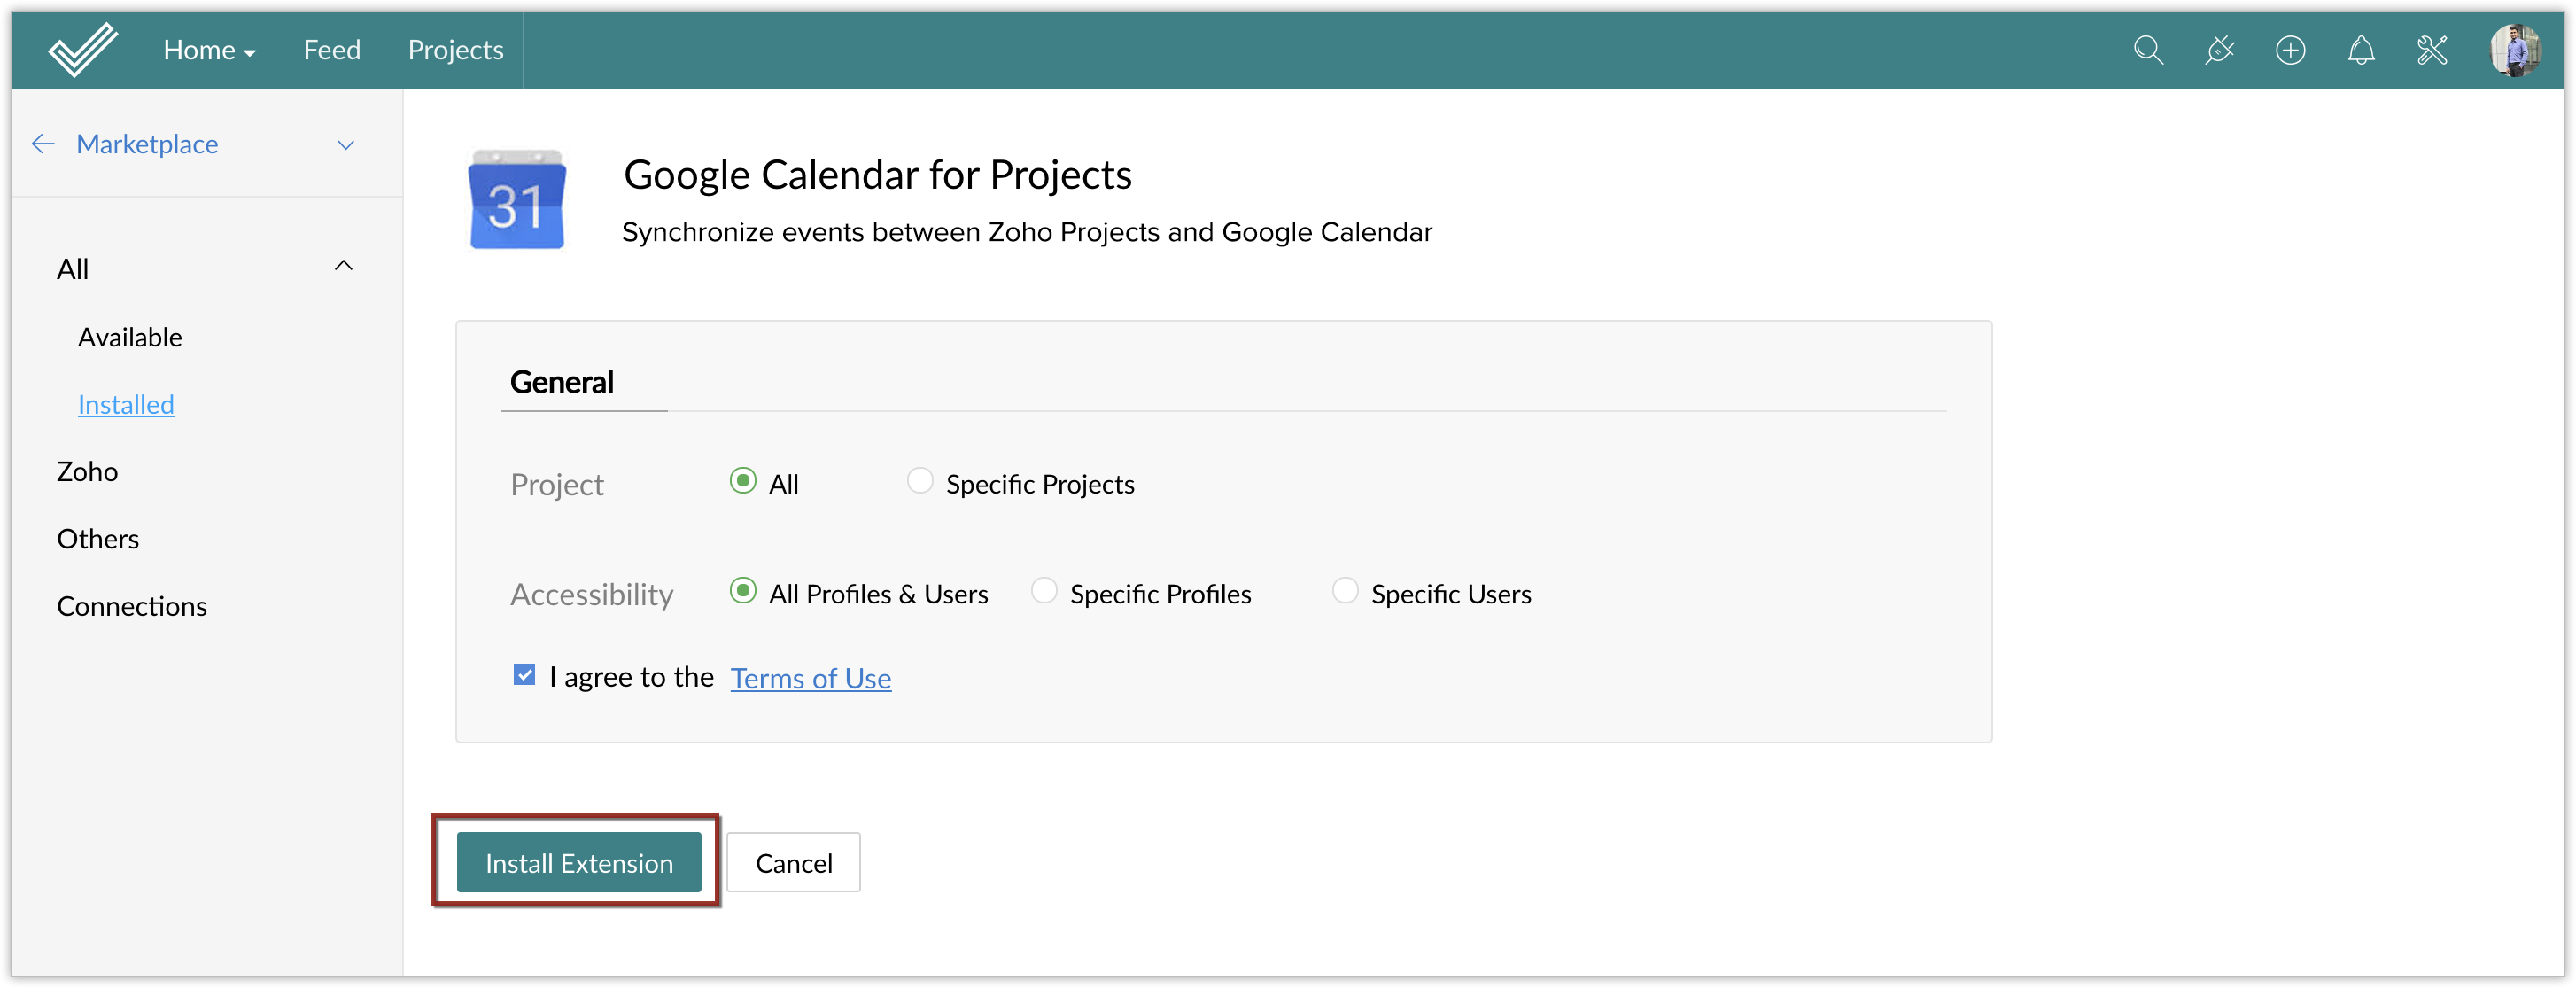The height and width of the screenshot is (988, 2576).
Task: Select the Specific Profiles radio option
Action: point(1044,591)
